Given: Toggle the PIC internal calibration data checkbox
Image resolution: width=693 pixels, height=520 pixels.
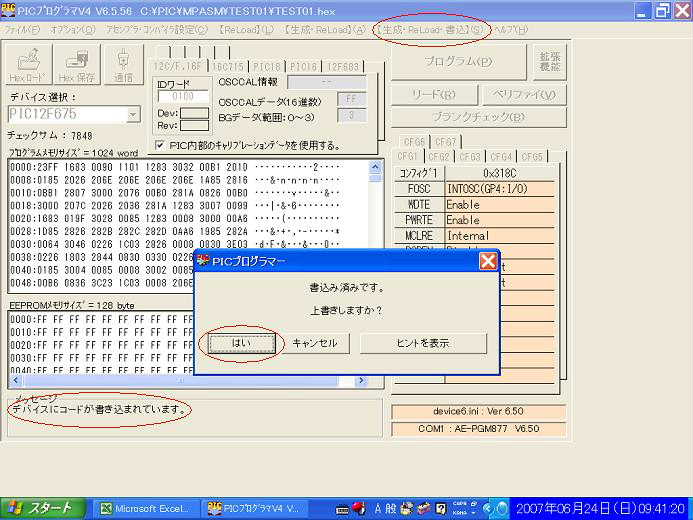Looking at the screenshot, I should click(162, 145).
